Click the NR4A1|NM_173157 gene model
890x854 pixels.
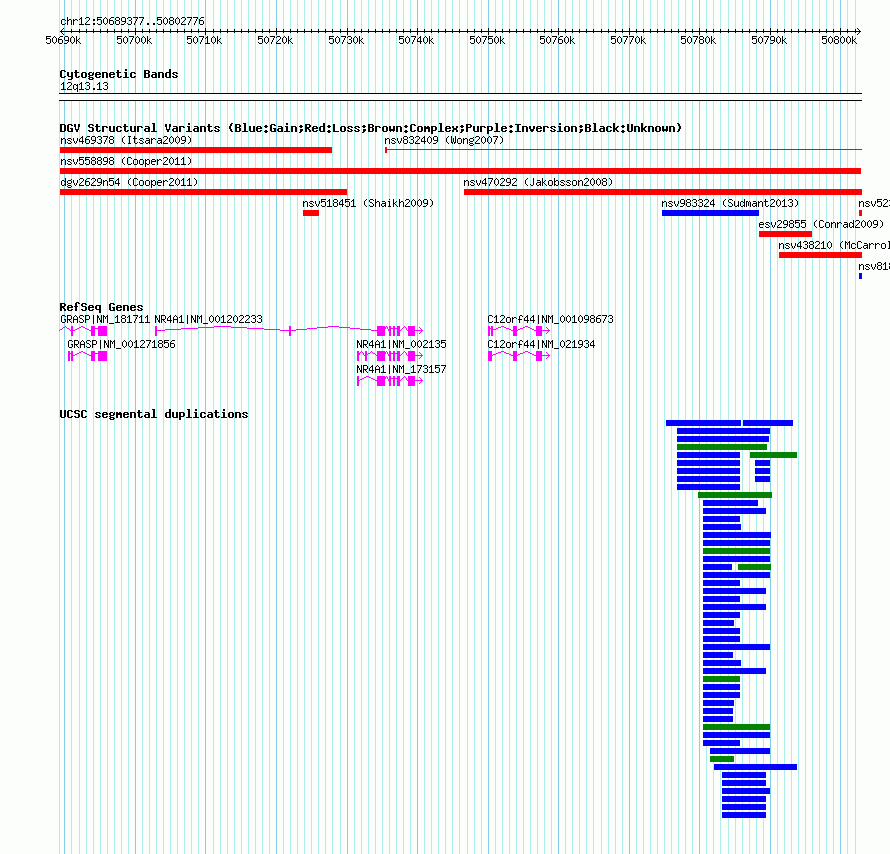point(390,381)
